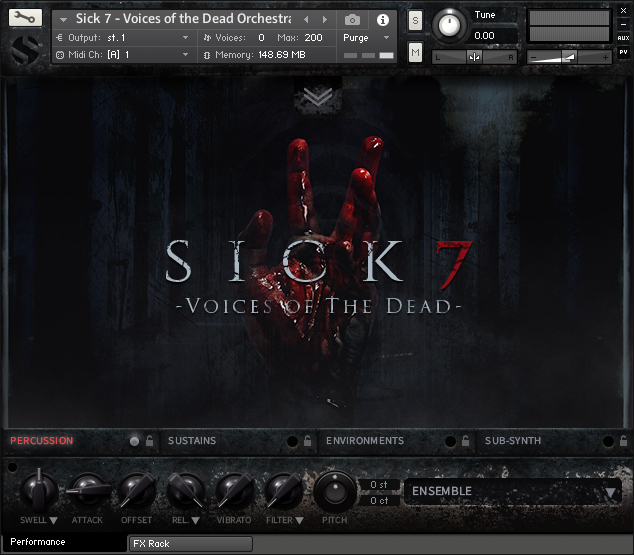This screenshot has height=555, width=634.
Task: Click the SWELL knob
Action: [x=39, y=491]
